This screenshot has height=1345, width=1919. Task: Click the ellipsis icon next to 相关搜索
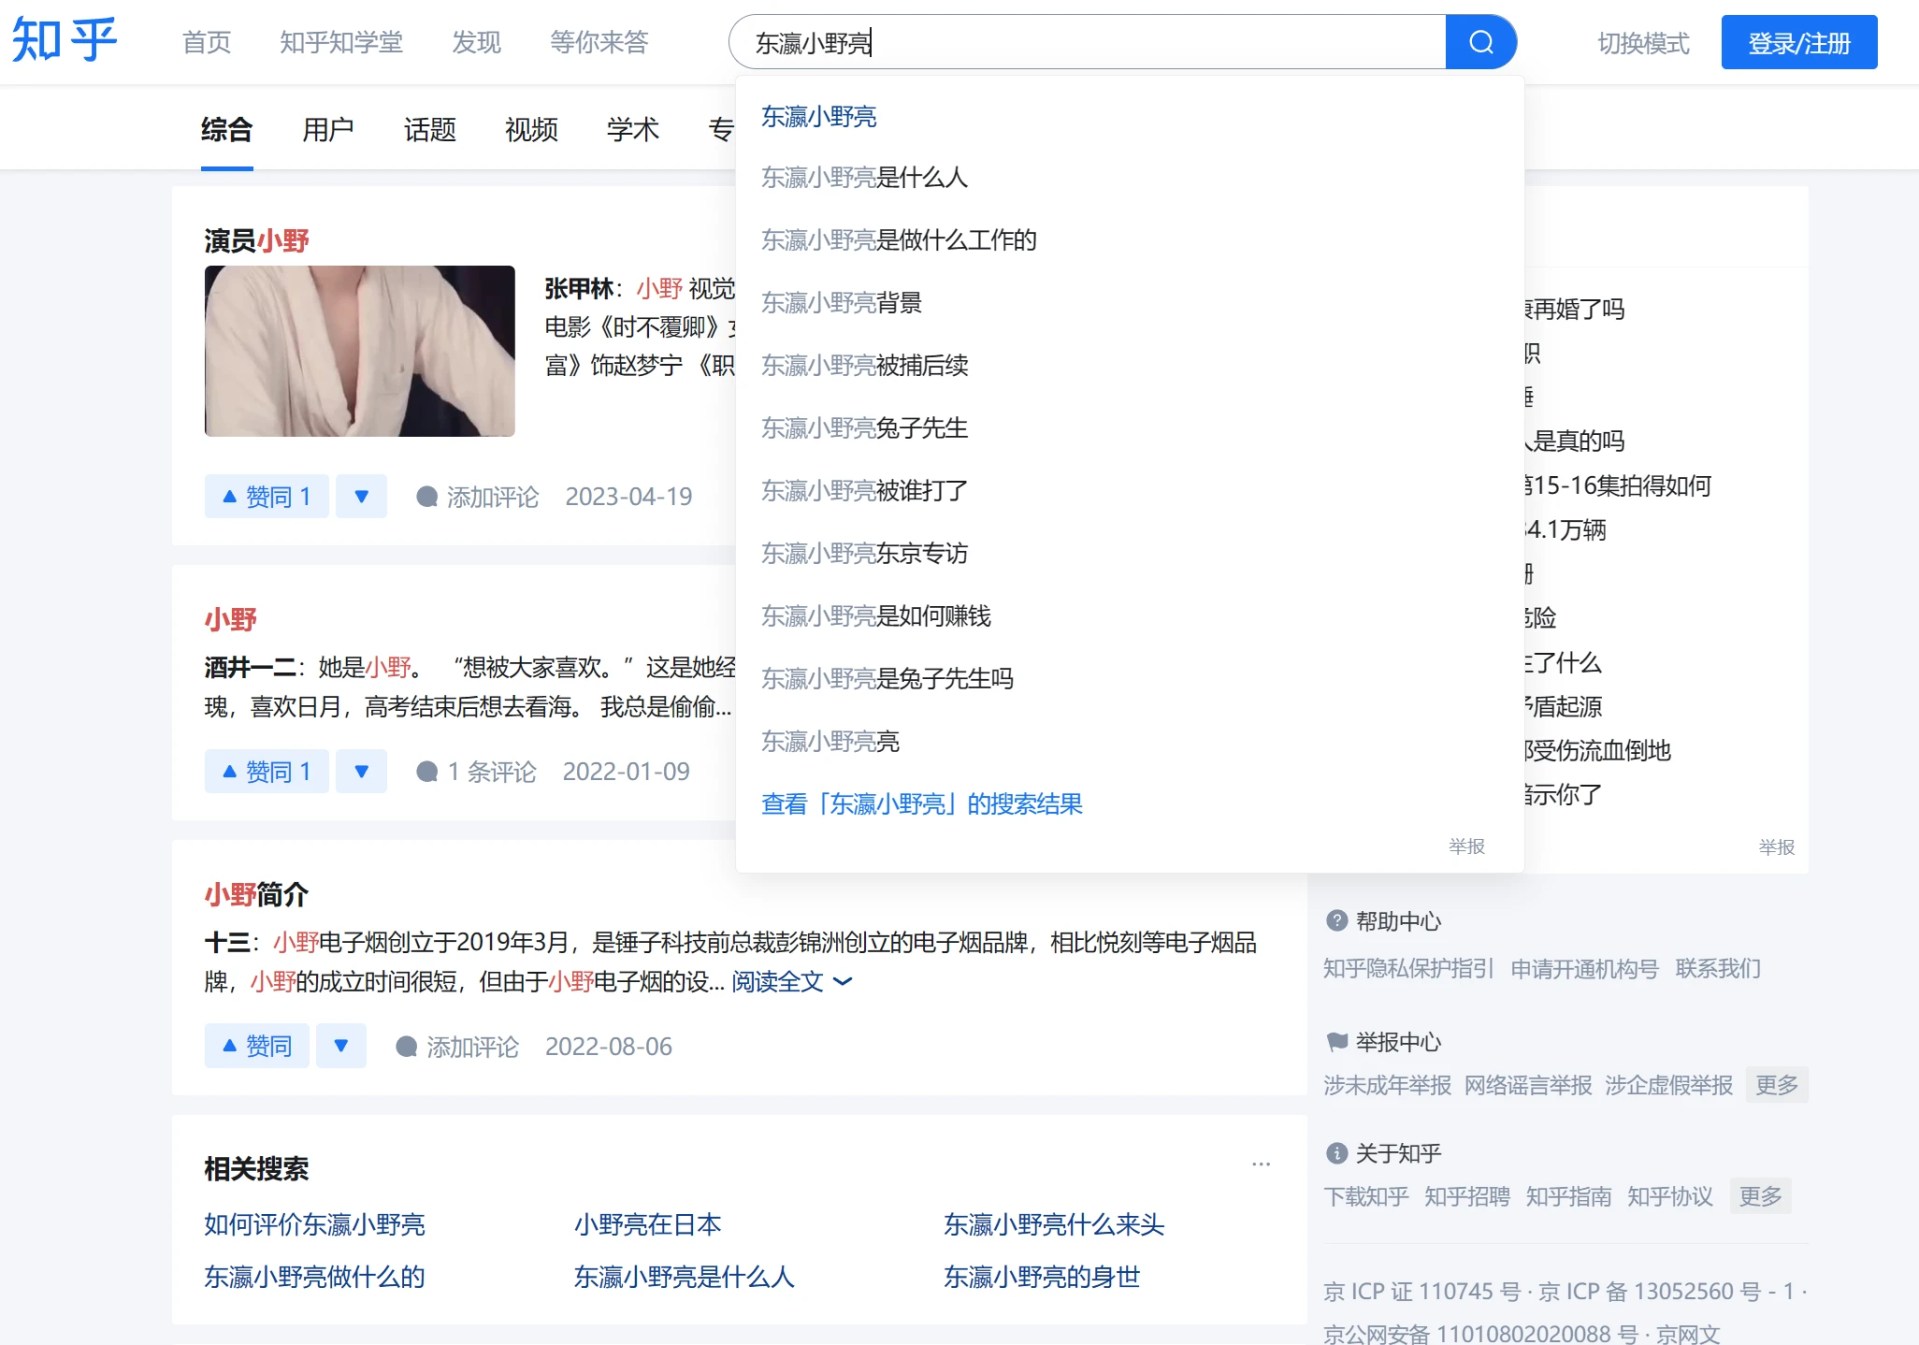[x=1261, y=1163]
